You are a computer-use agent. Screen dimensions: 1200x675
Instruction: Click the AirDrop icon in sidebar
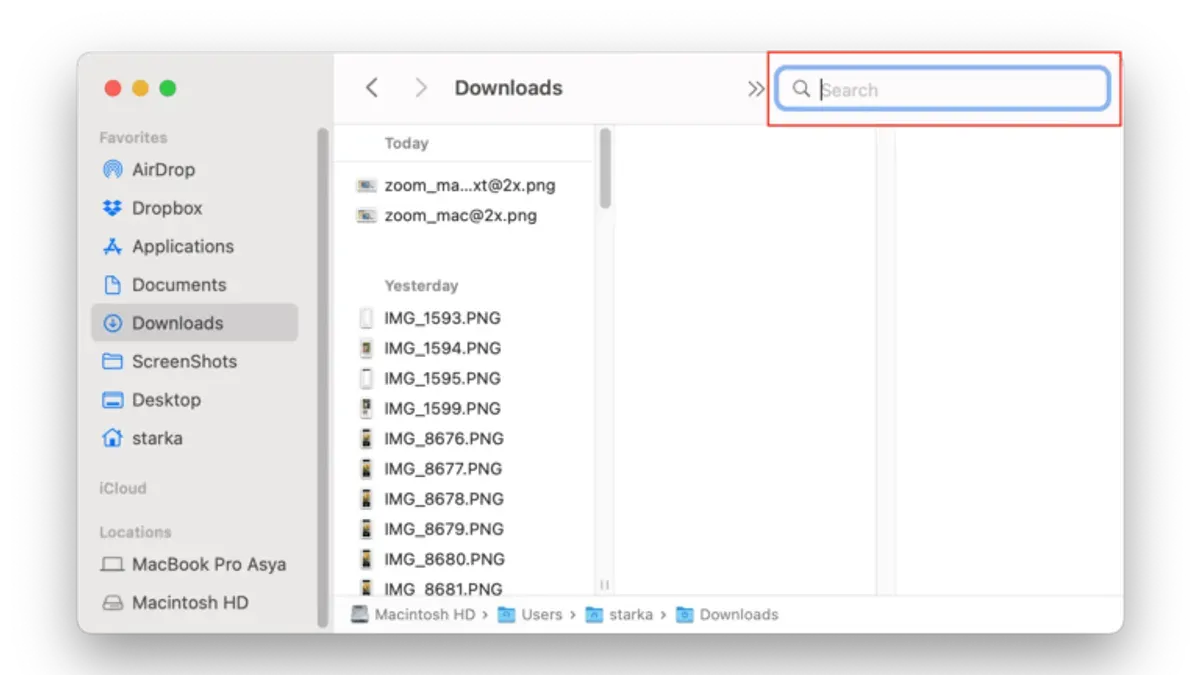click(113, 170)
